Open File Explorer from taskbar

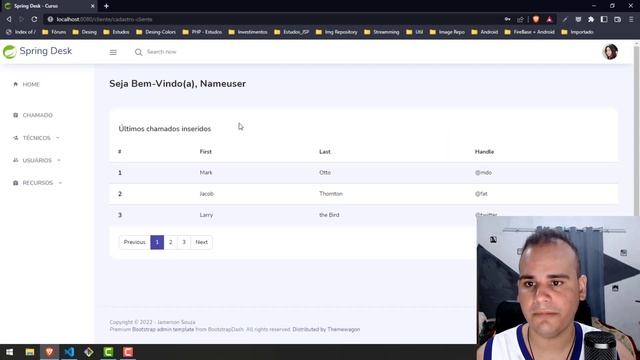tap(30, 352)
